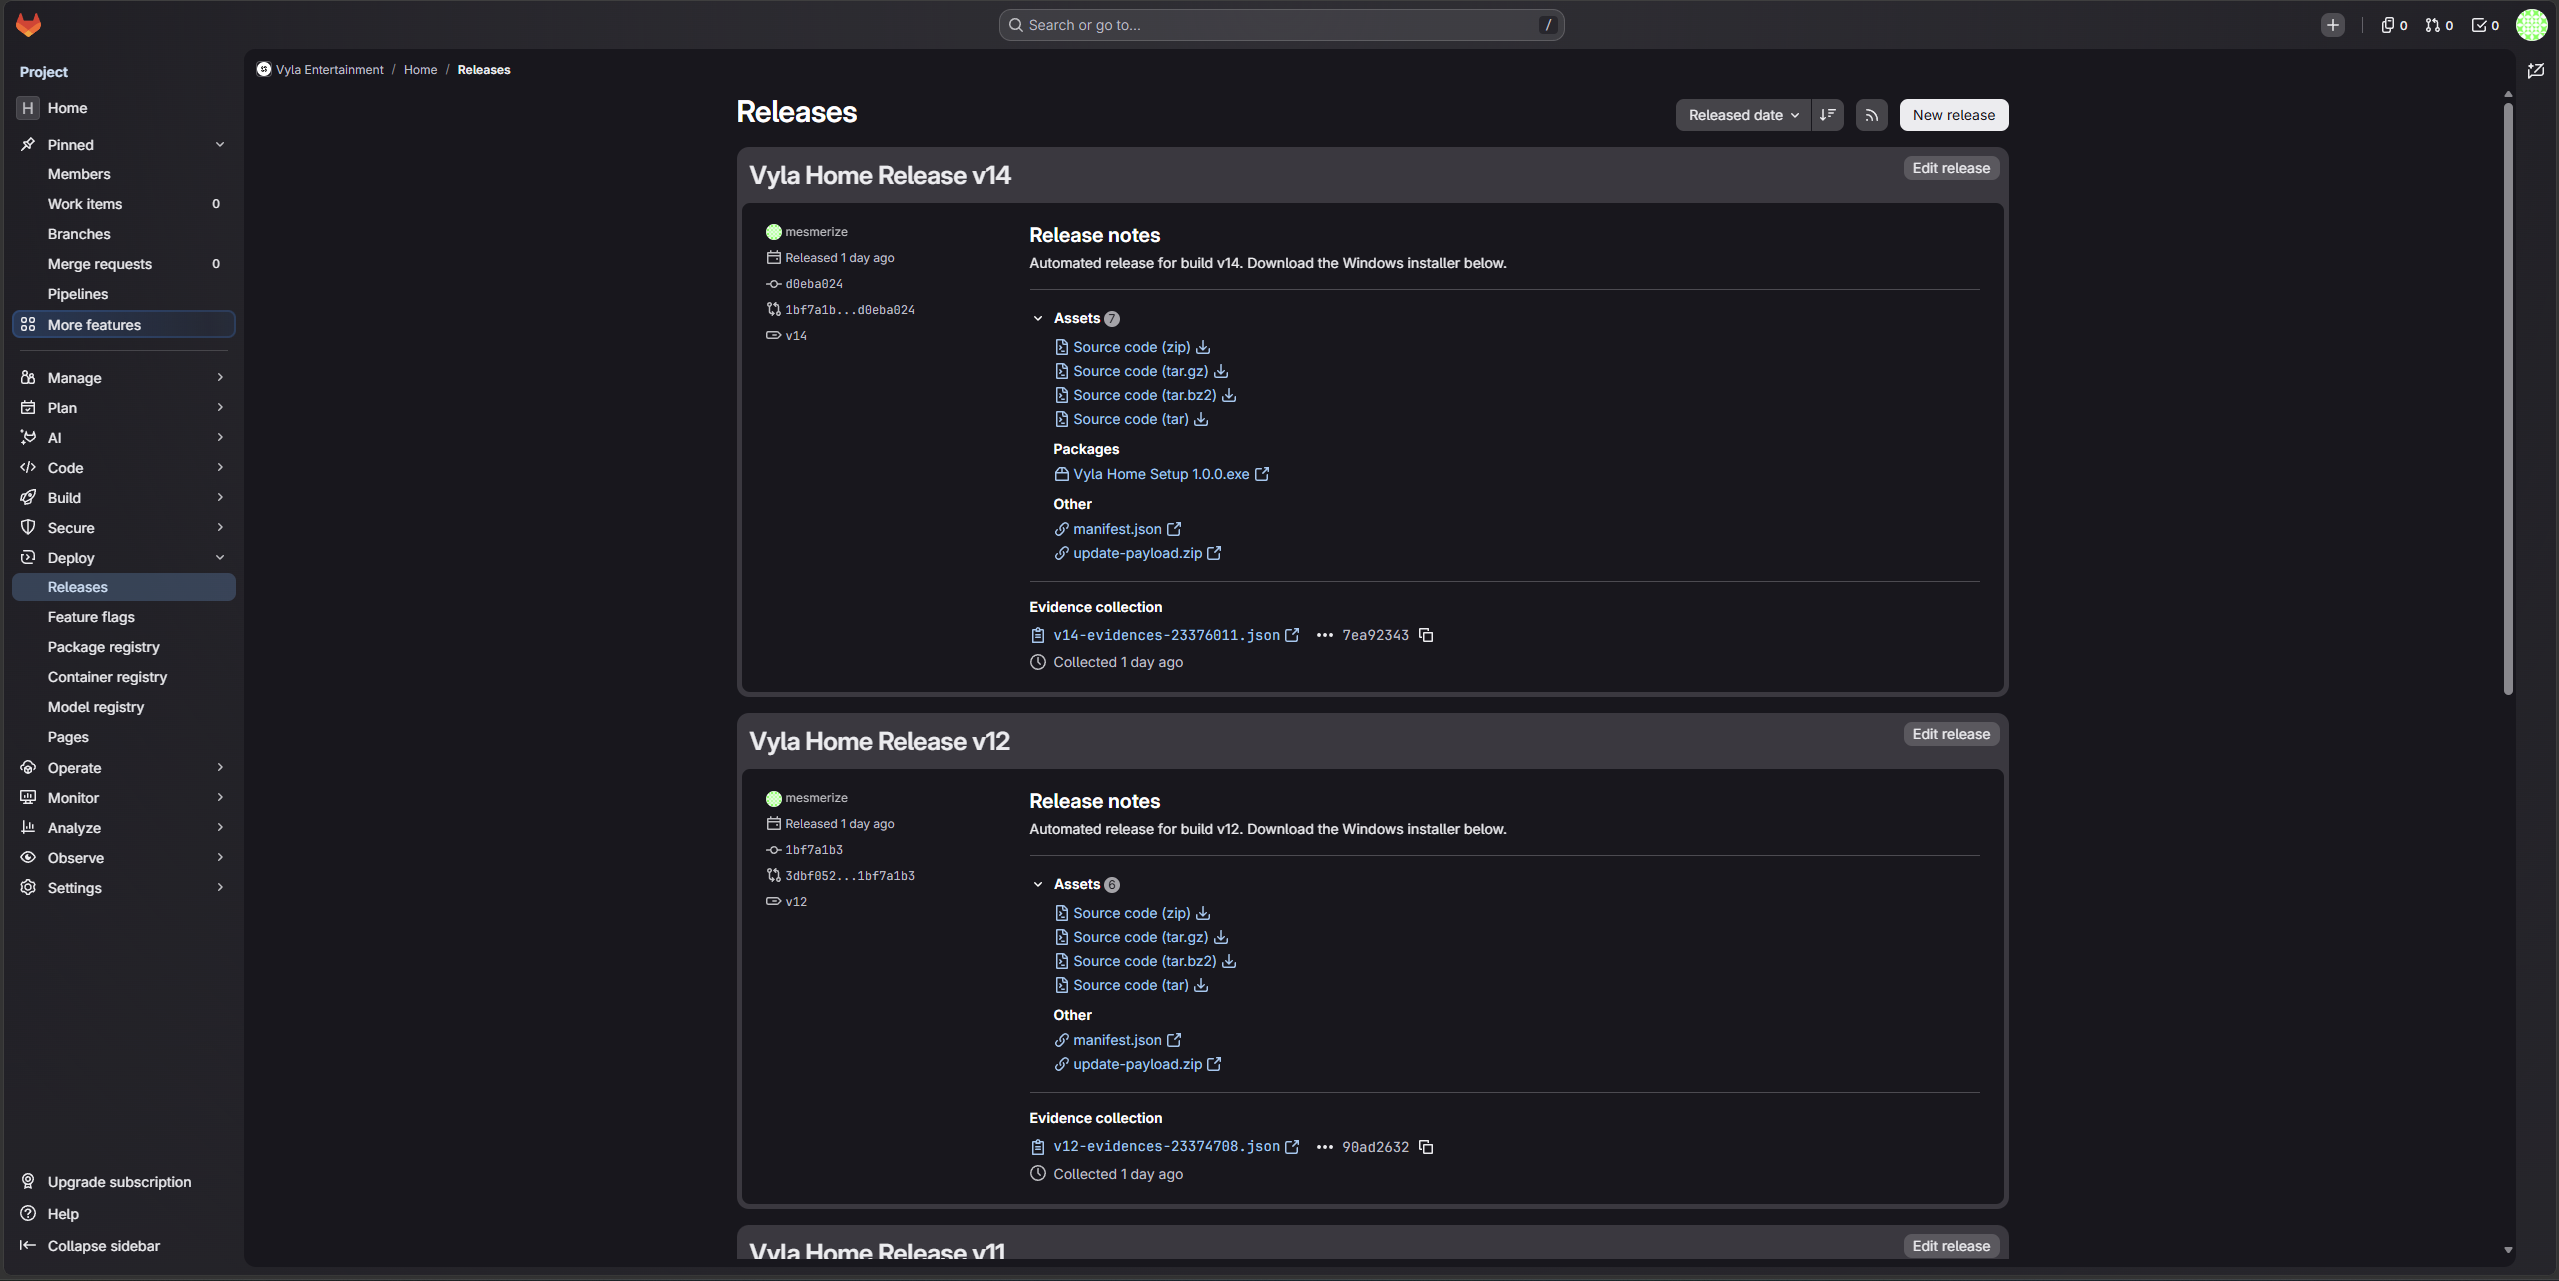2559x1281 pixels.
Task: Open Model registry in sidebar
Action: pos(124,707)
